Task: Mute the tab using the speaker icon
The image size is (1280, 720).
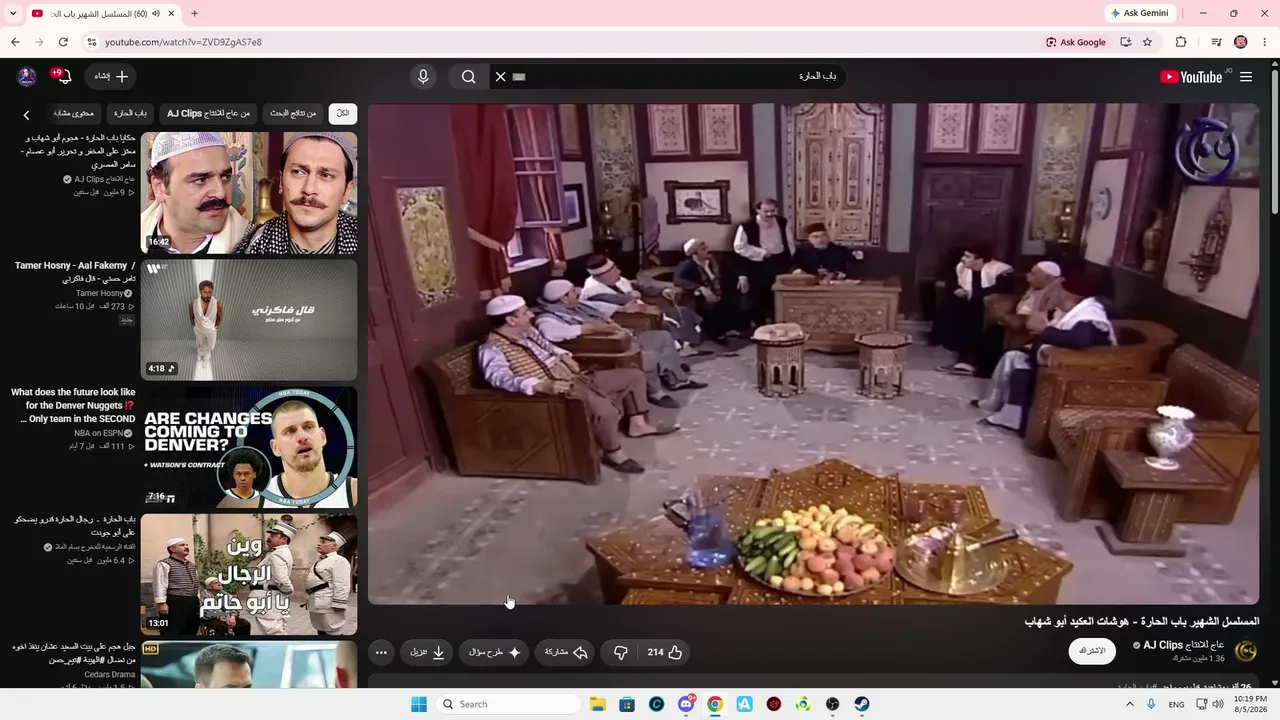Action: (156, 13)
